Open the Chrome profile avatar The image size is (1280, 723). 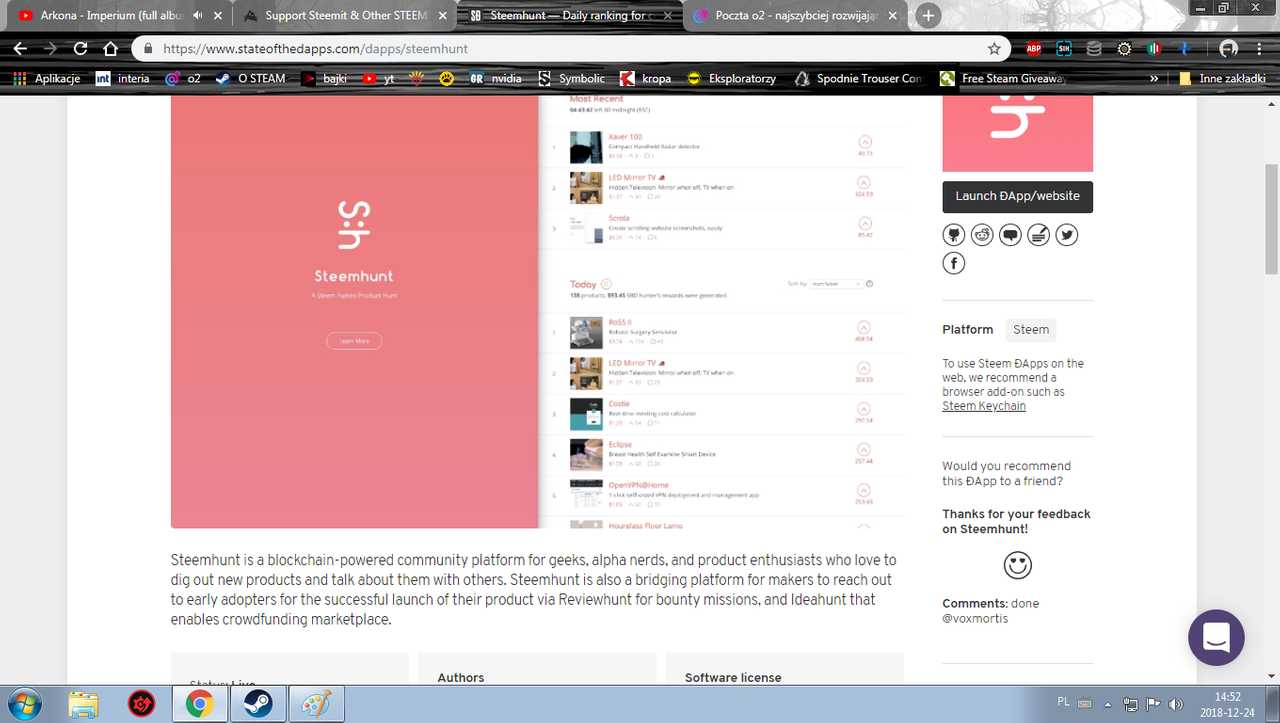[1228, 48]
